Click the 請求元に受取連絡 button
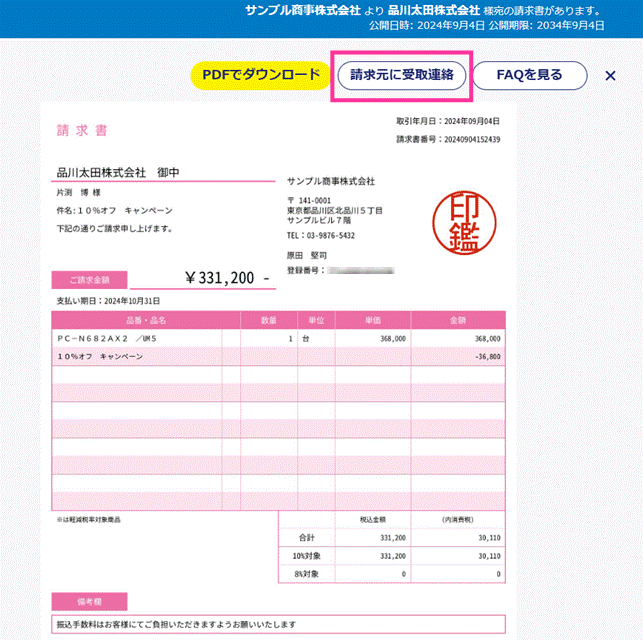Image resolution: width=643 pixels, height=640 pixels. (x=401, y=75)
